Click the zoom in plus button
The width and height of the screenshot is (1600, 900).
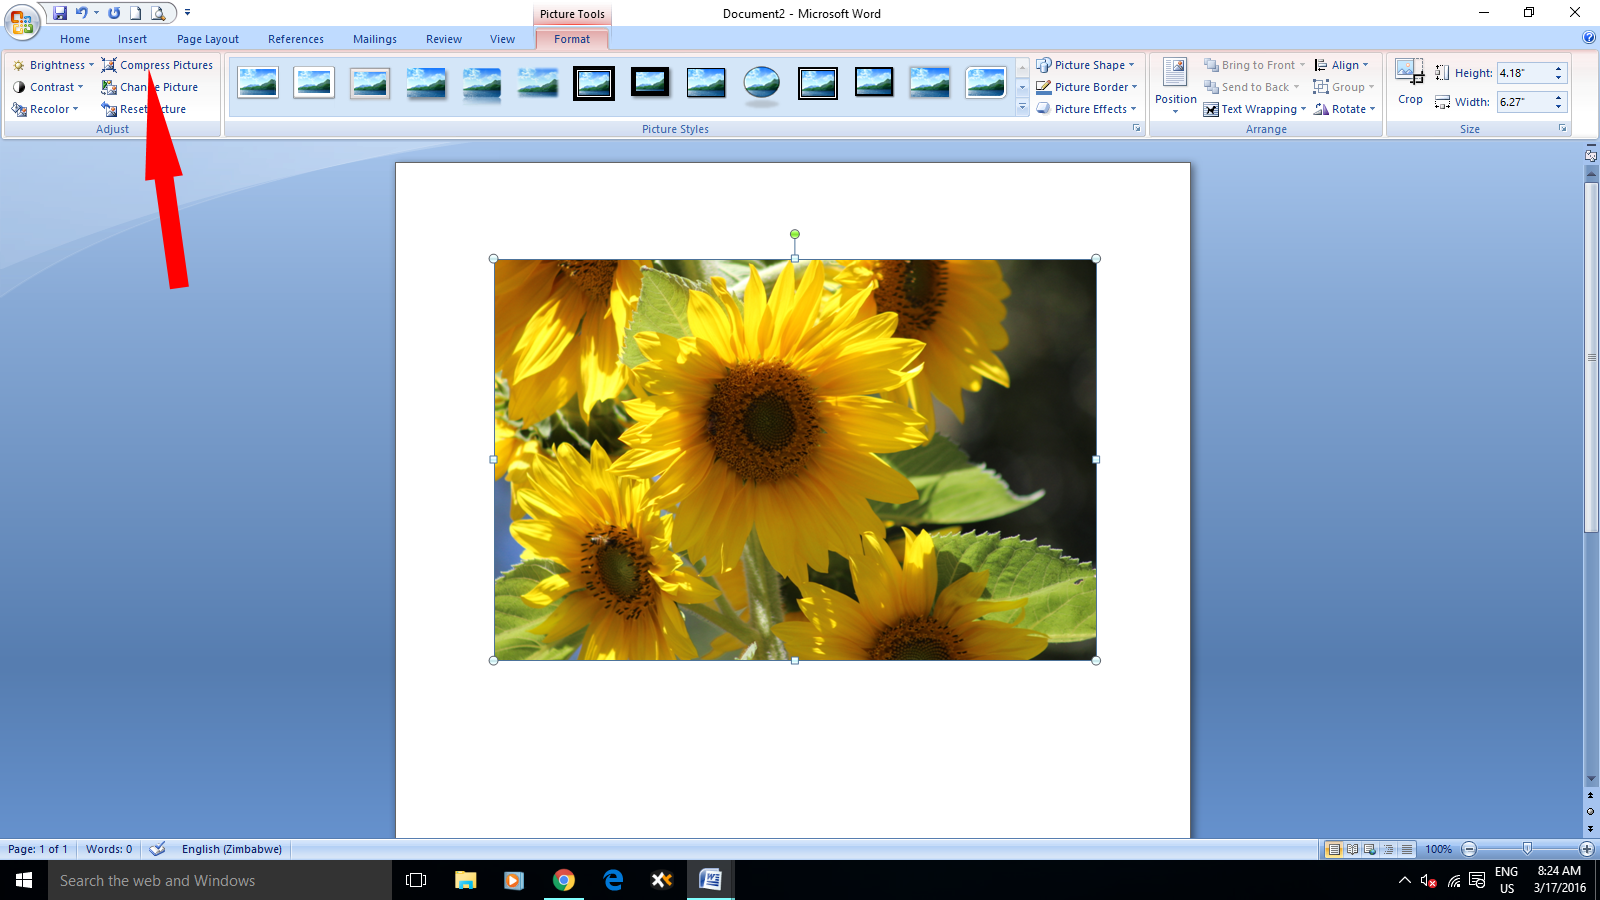point(1586,849)
